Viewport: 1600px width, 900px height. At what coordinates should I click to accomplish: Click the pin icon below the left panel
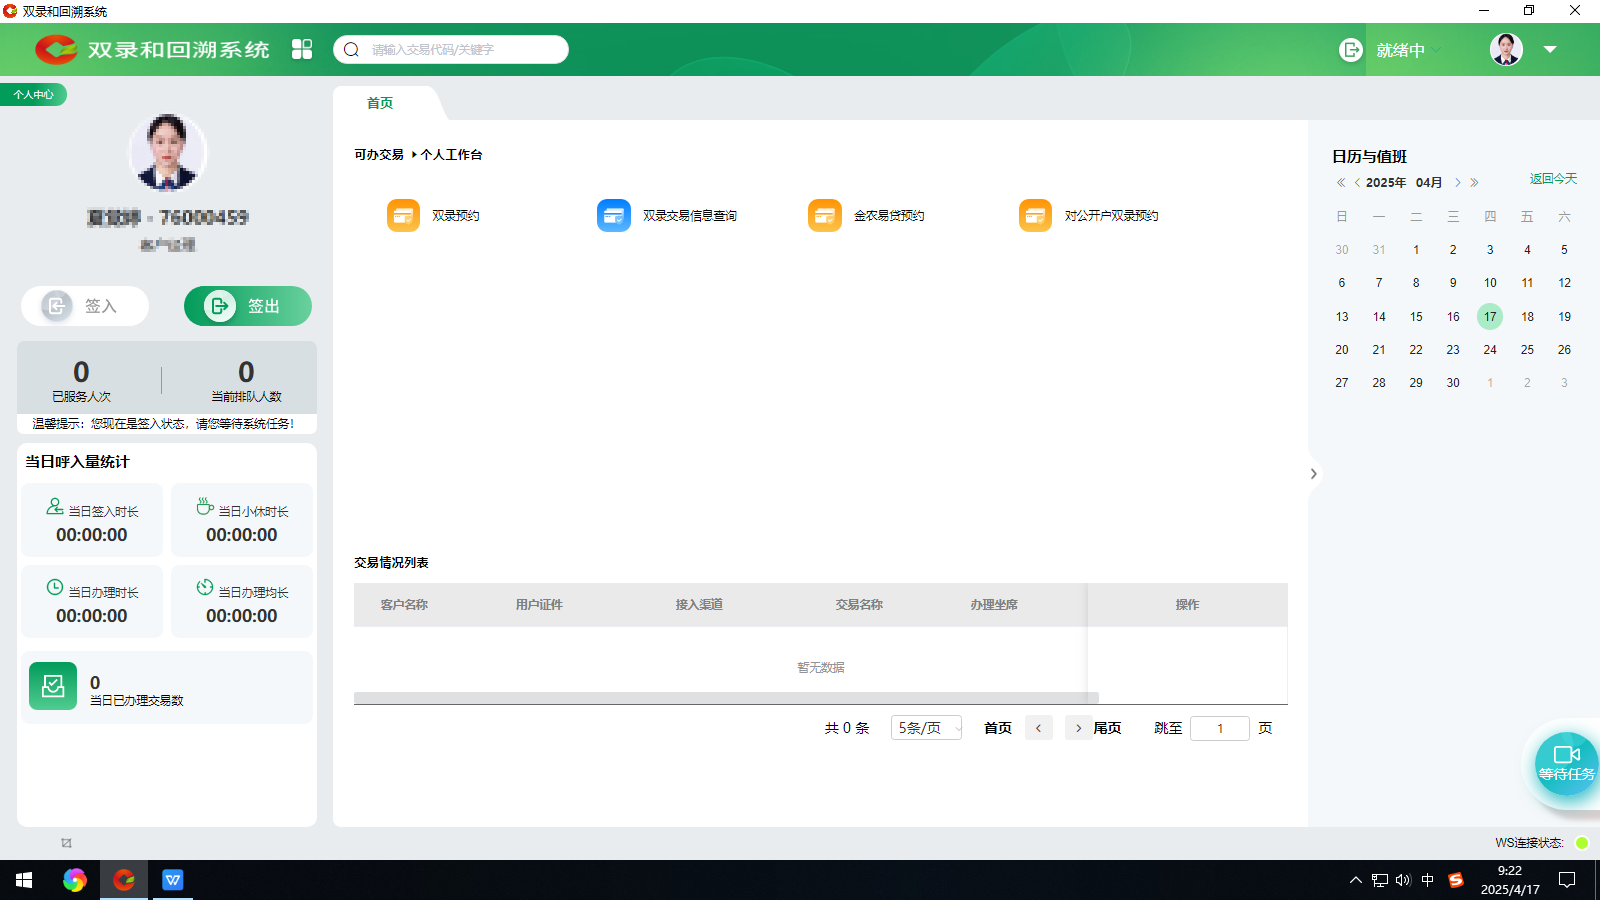[x=66, y=843]
